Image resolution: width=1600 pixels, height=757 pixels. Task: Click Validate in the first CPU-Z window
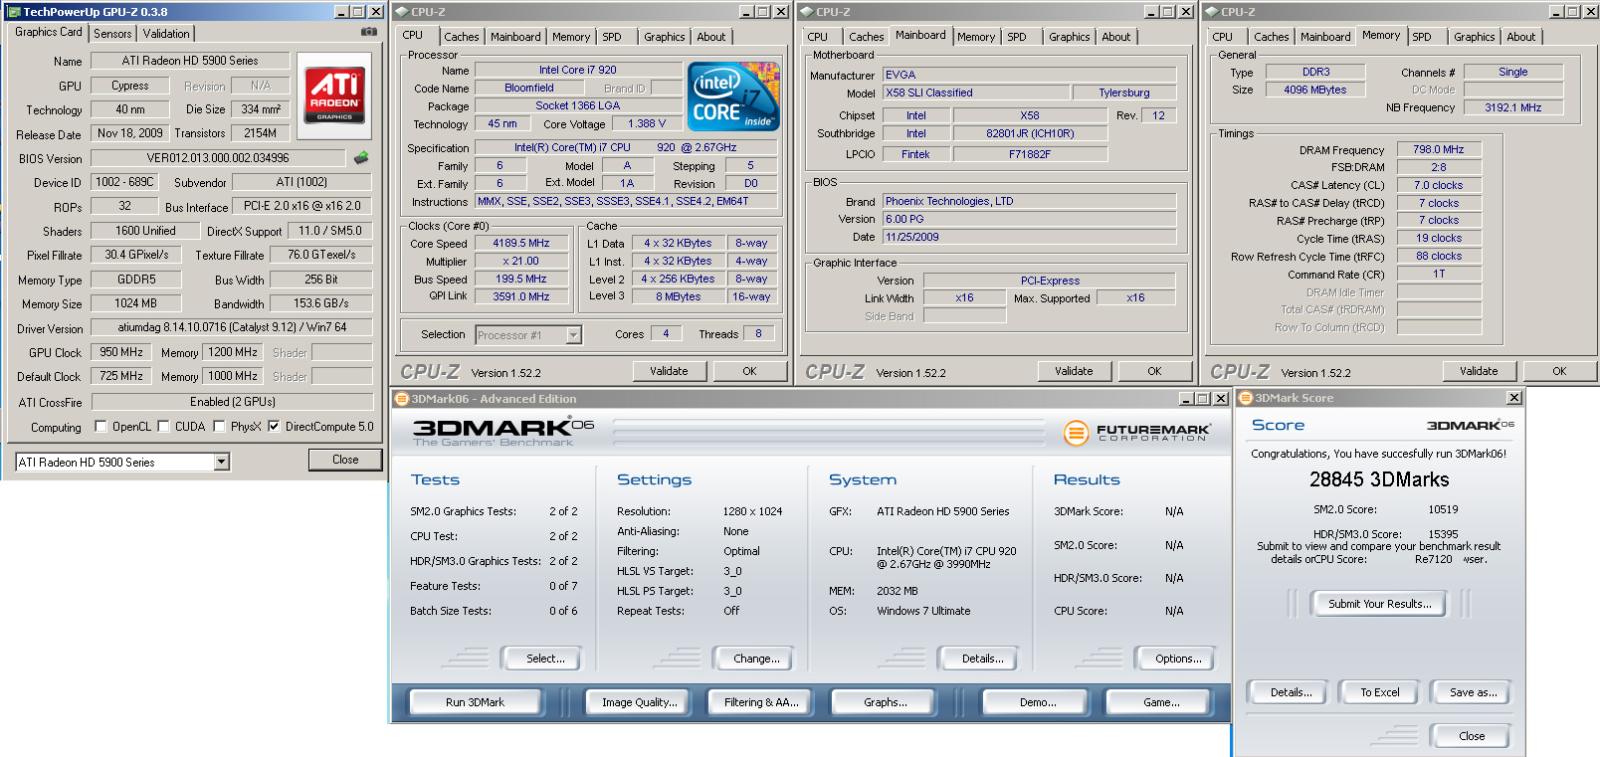coord(669,371)
